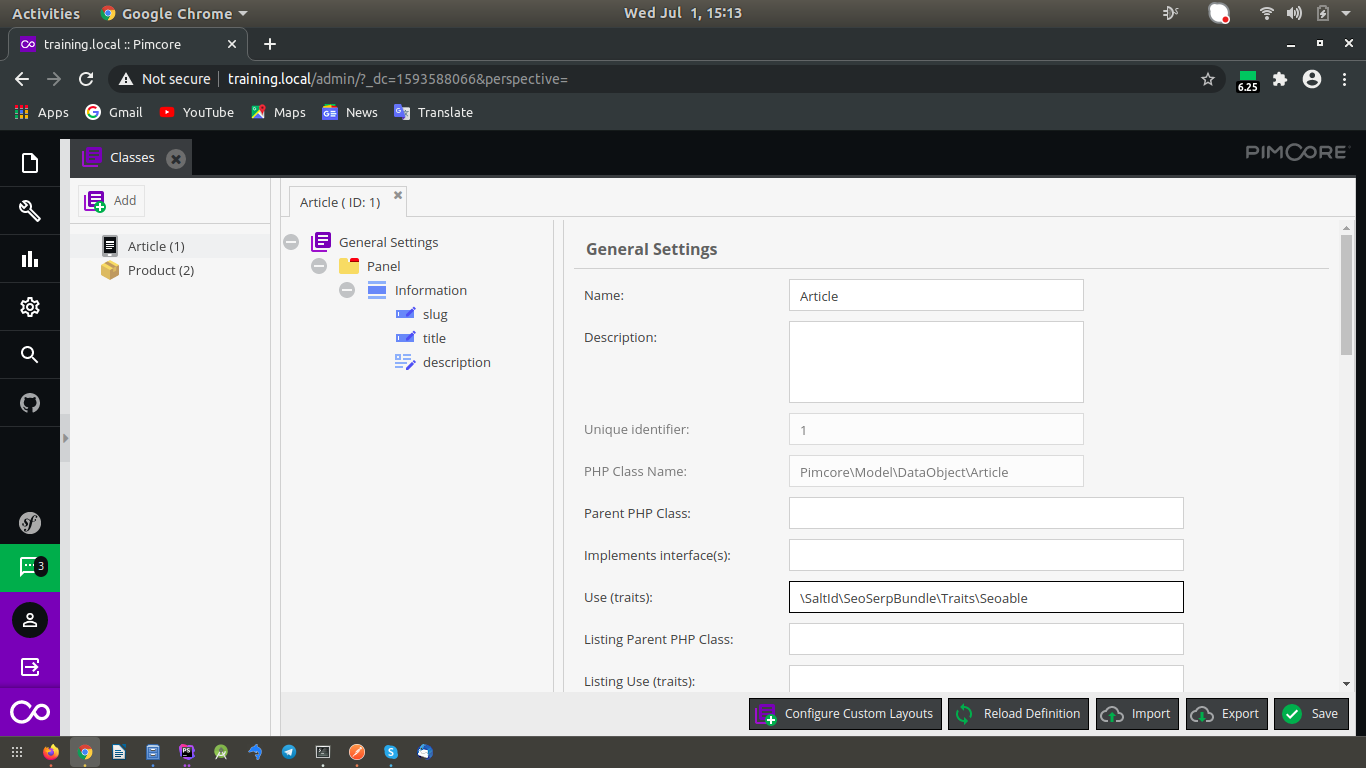This screenshot has height=768, width=1366.
Task: Click the Listing Use (traits) field
Action: point(986,679)
